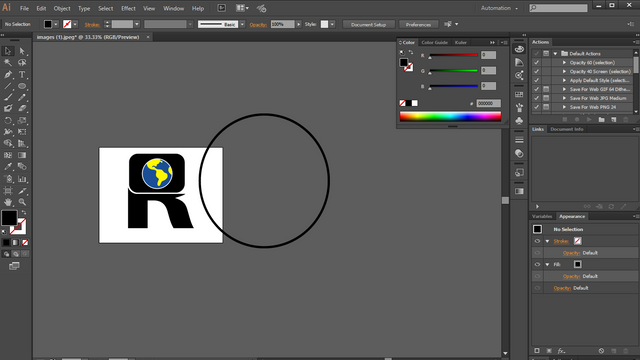Collapse the Default Actions folder
The image size is (640, 360).
[555, 53]
